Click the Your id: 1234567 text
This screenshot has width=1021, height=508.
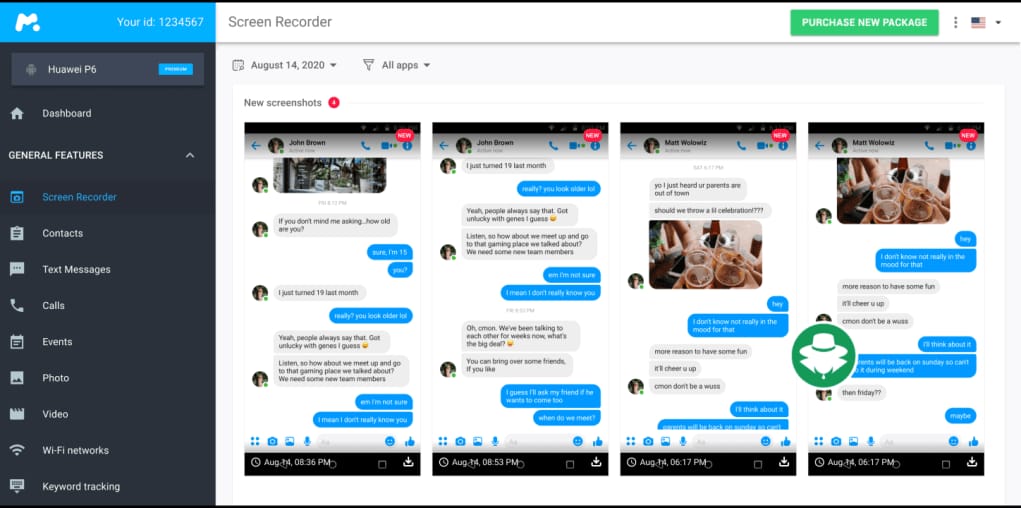pos(160,22)
